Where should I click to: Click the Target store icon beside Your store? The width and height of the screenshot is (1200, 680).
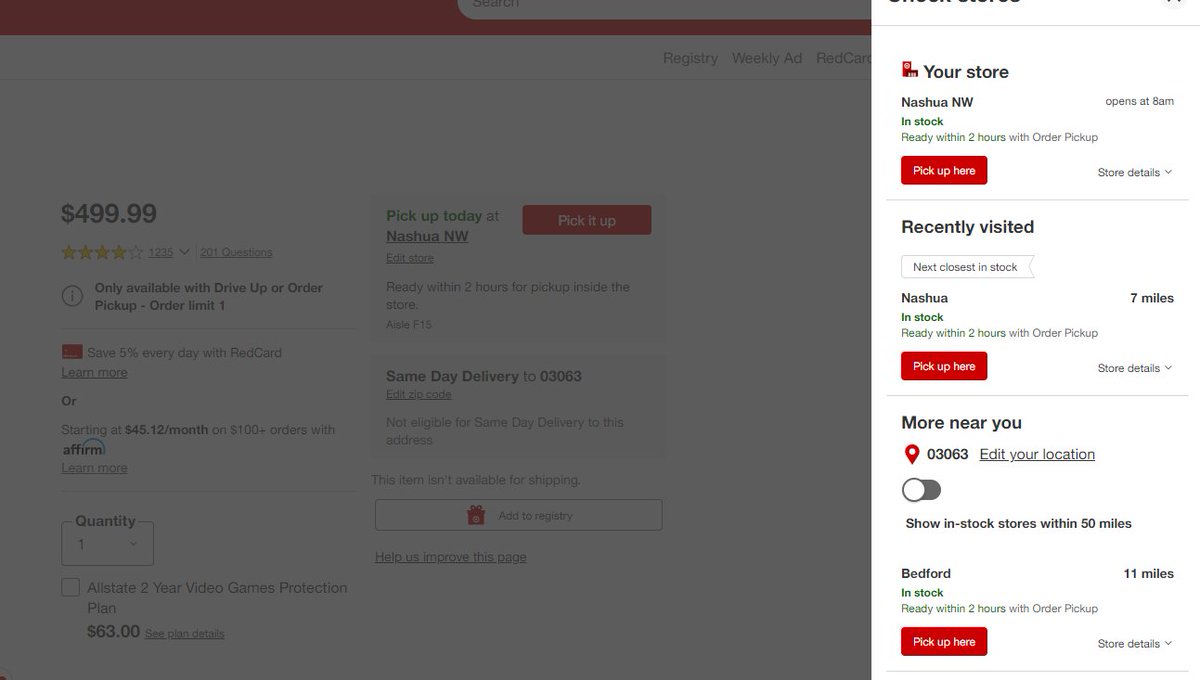coord(909,70)
